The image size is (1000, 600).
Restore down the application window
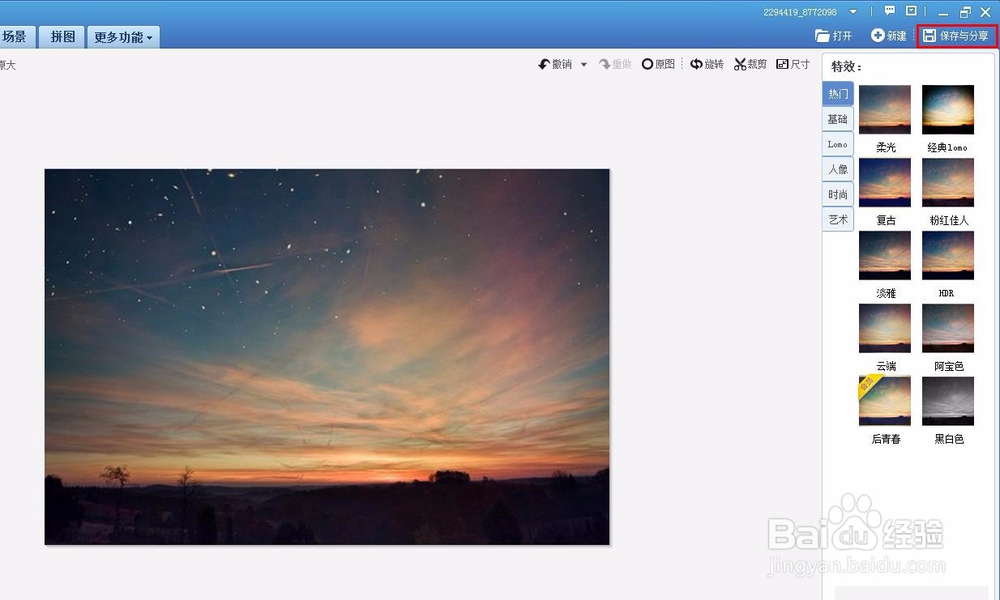tap(965, 12)
